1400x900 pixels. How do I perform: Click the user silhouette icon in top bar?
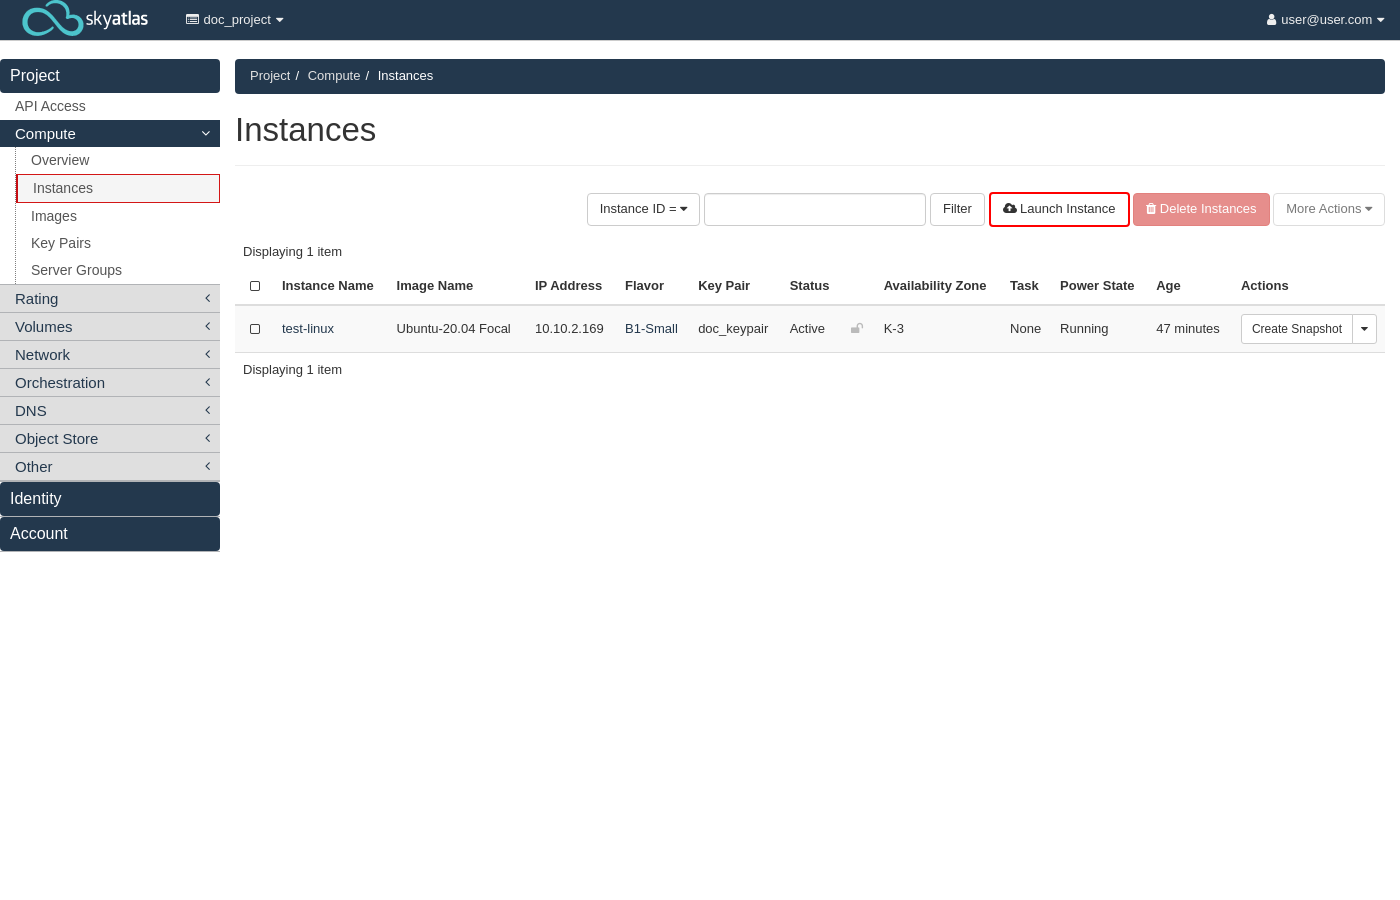(1270, 19)
